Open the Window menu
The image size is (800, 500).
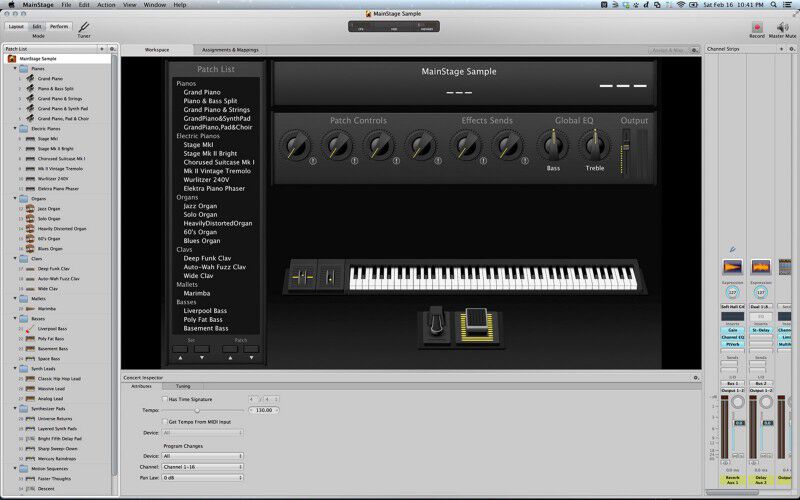click(x=155, y=5)
